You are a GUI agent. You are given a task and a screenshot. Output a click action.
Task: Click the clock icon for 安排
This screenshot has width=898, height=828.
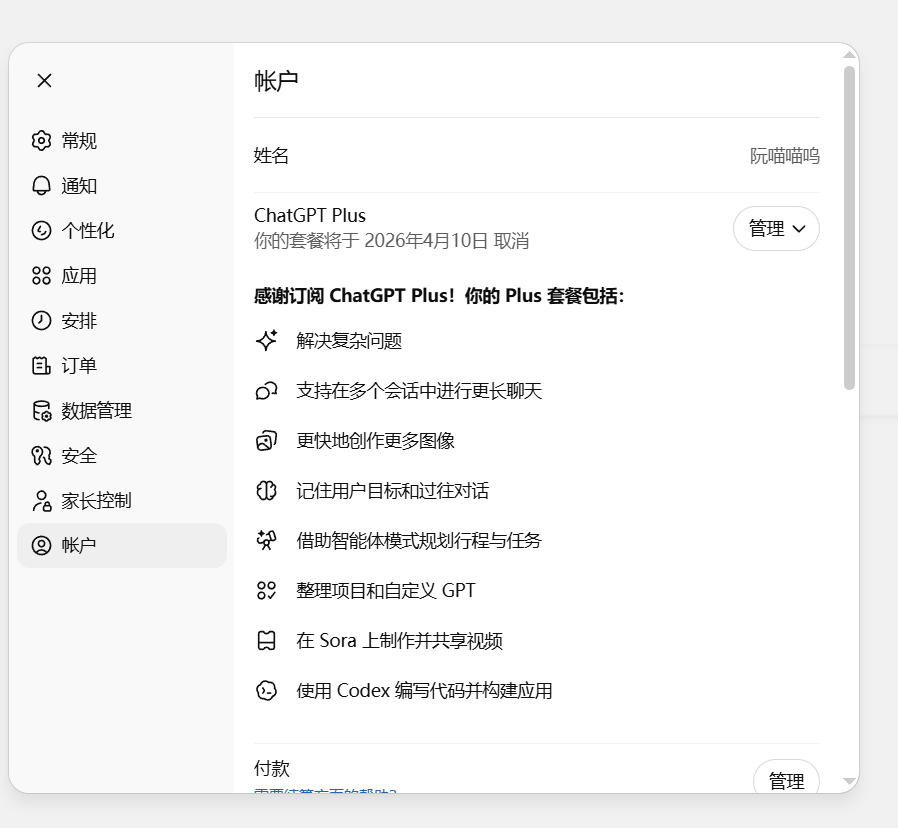coord(41,321)
